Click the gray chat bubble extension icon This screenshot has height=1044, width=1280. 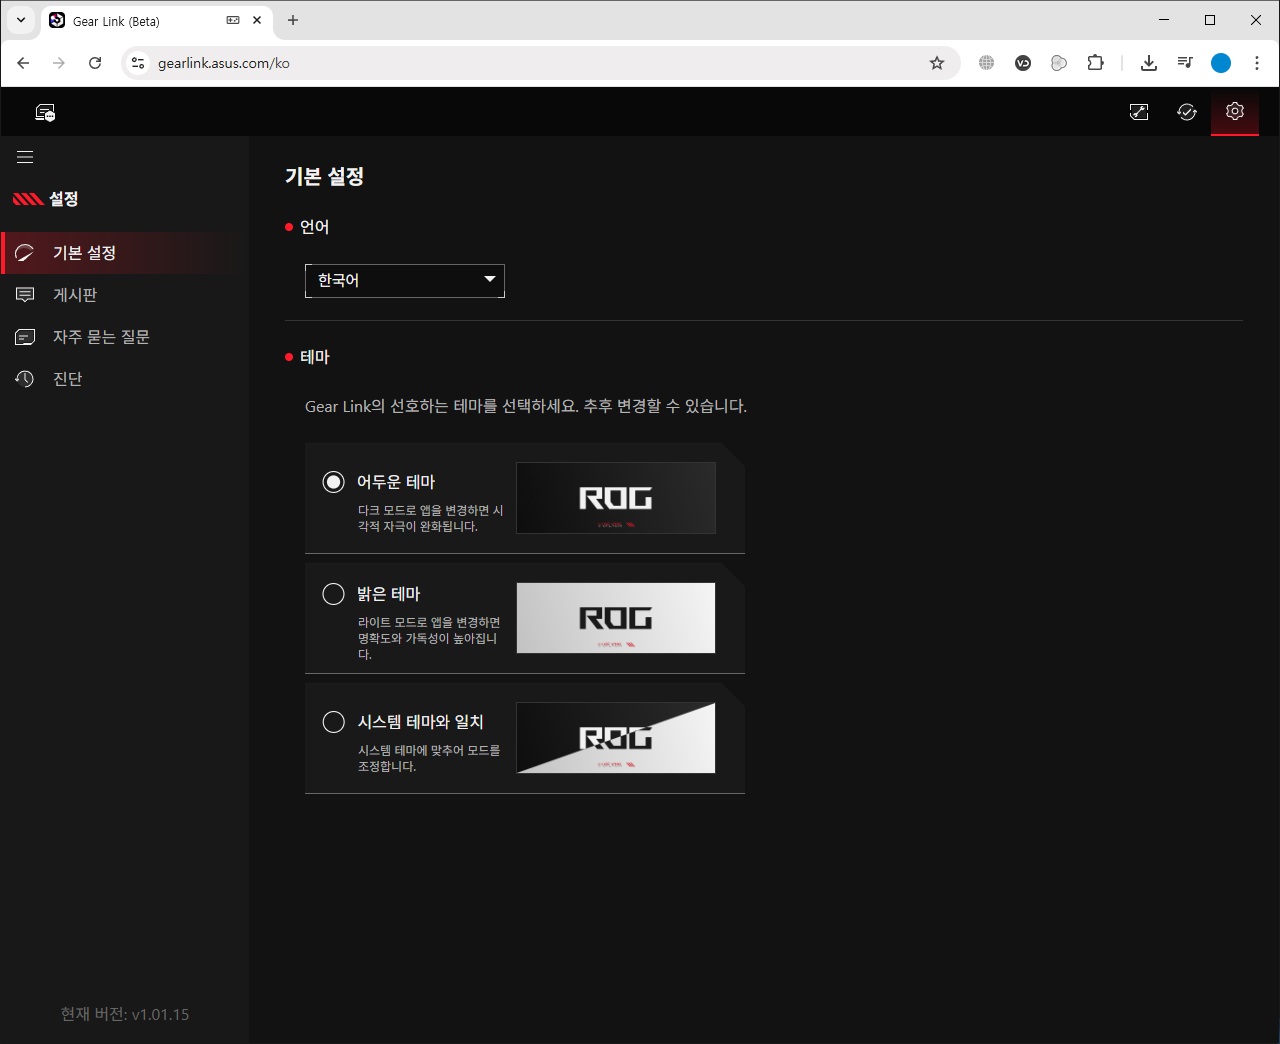pyautogui.click(x=1059, y=63)
